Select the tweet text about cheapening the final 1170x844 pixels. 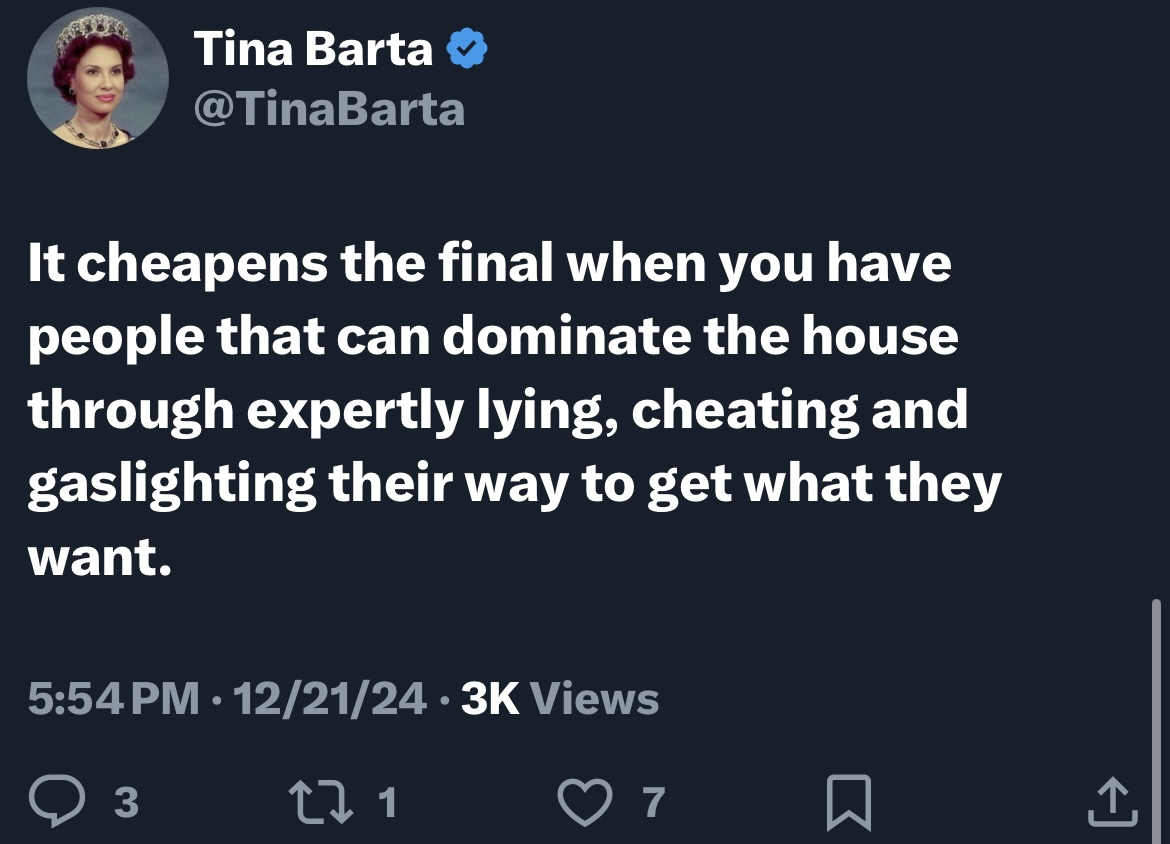515,409
